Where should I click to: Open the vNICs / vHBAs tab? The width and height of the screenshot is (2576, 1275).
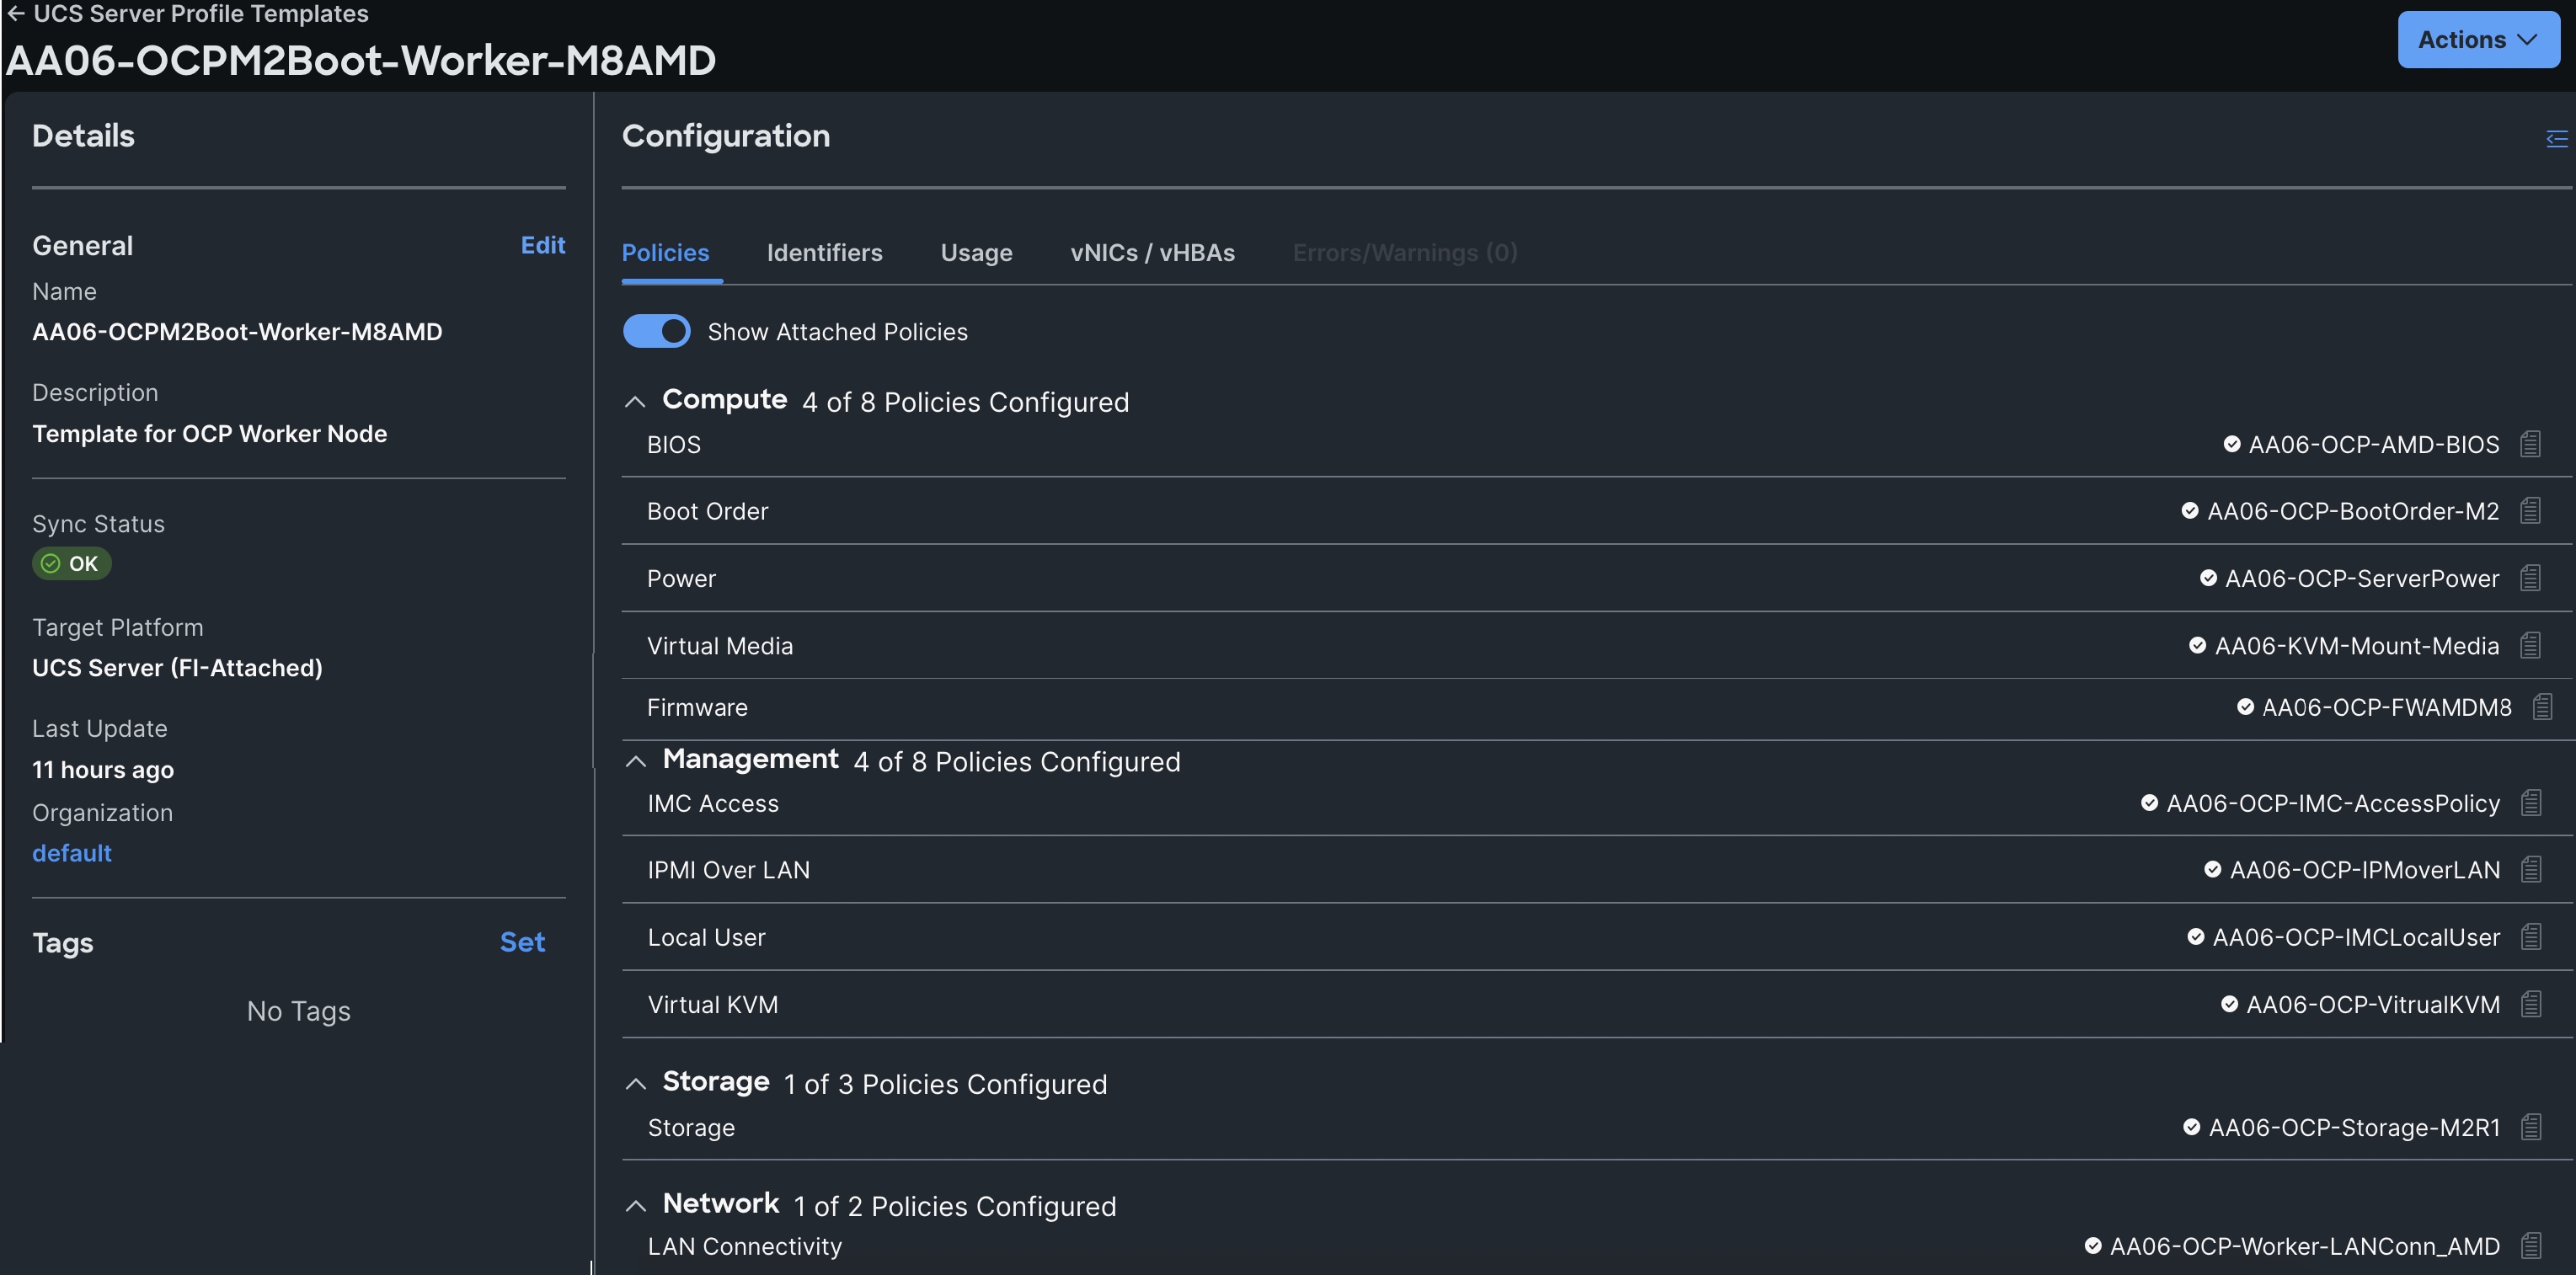click(1152, 253)
